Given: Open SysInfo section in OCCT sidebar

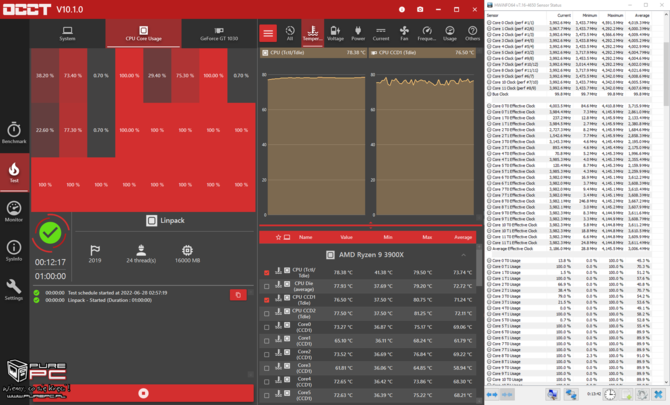Looking at the screenshot, I should click(x=14, y=251).
